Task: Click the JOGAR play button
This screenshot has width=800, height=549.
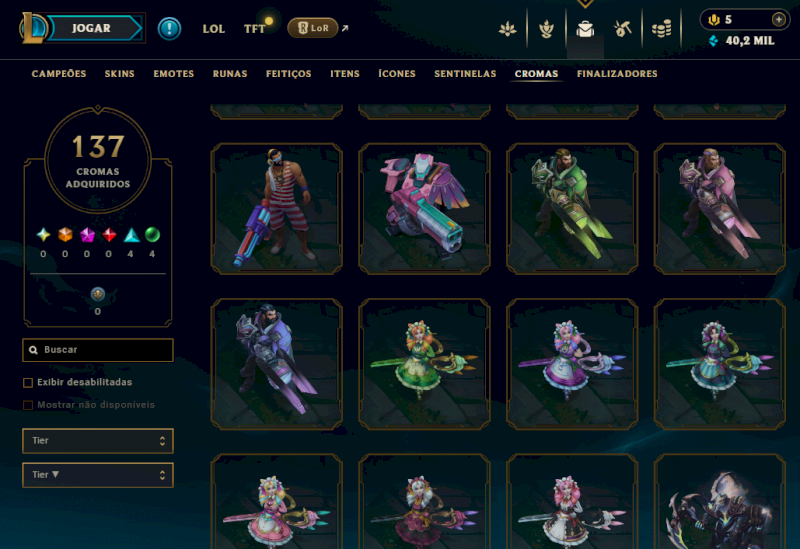Action: pyautogui.click(x=92, y=28)
